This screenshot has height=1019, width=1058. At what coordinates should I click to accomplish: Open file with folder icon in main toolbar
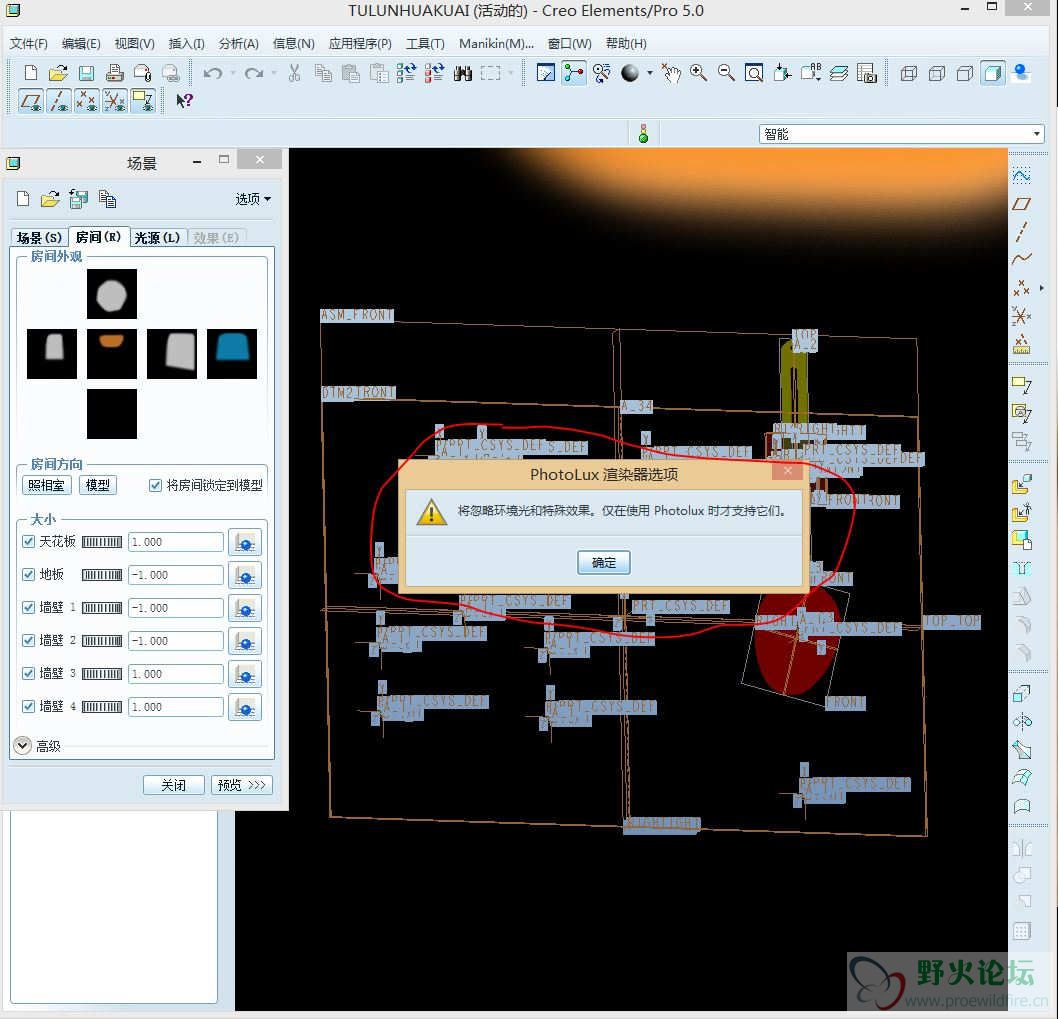click(58, 73)
